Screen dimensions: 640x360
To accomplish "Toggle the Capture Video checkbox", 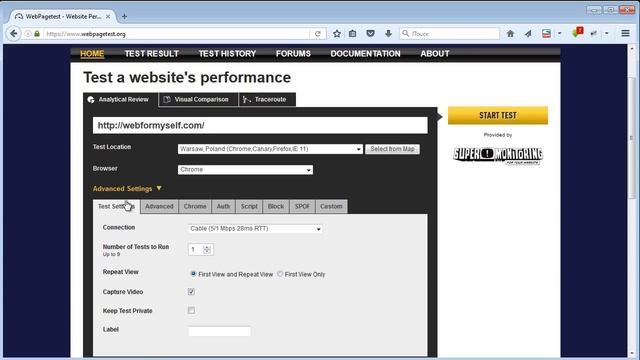I will coord(191,291).
